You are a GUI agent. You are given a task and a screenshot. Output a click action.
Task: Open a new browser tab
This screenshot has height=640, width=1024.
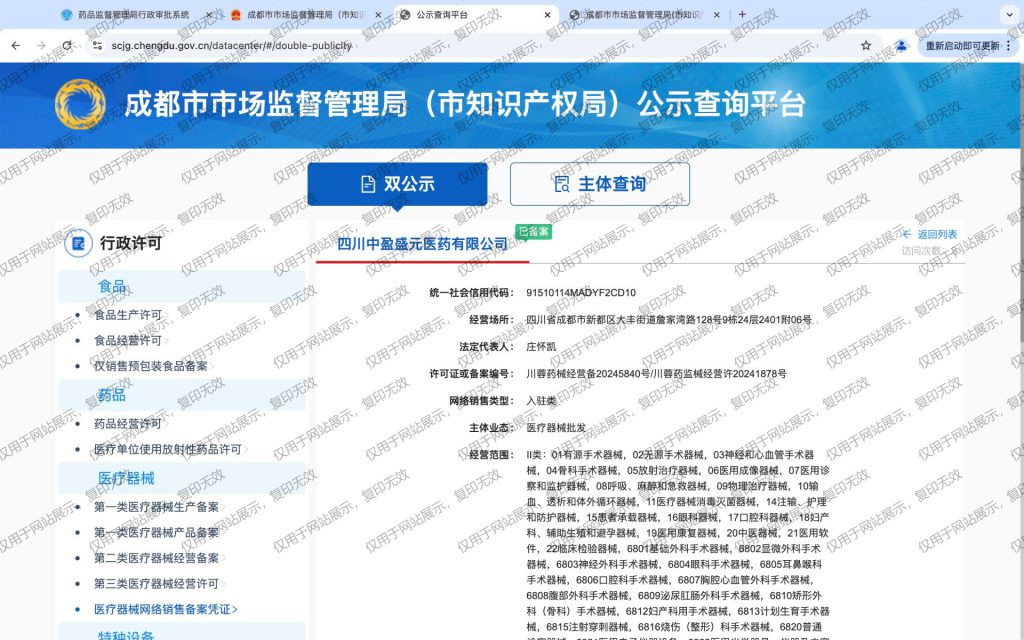742,14
